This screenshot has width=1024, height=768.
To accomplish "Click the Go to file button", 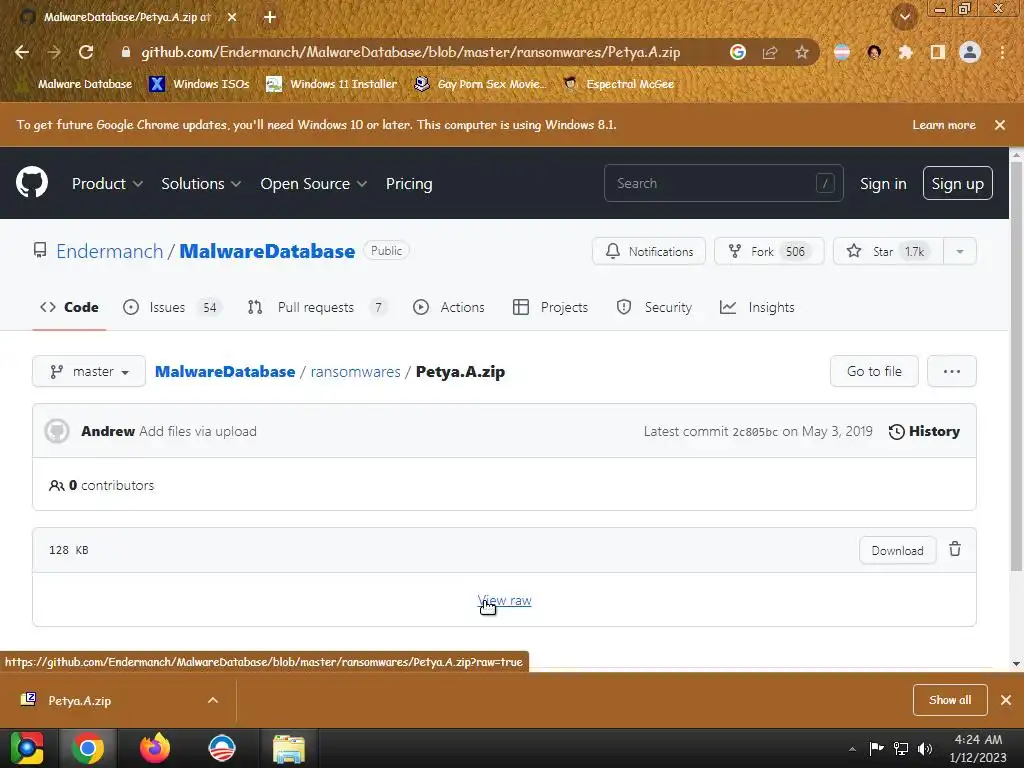I will (874, 372).
